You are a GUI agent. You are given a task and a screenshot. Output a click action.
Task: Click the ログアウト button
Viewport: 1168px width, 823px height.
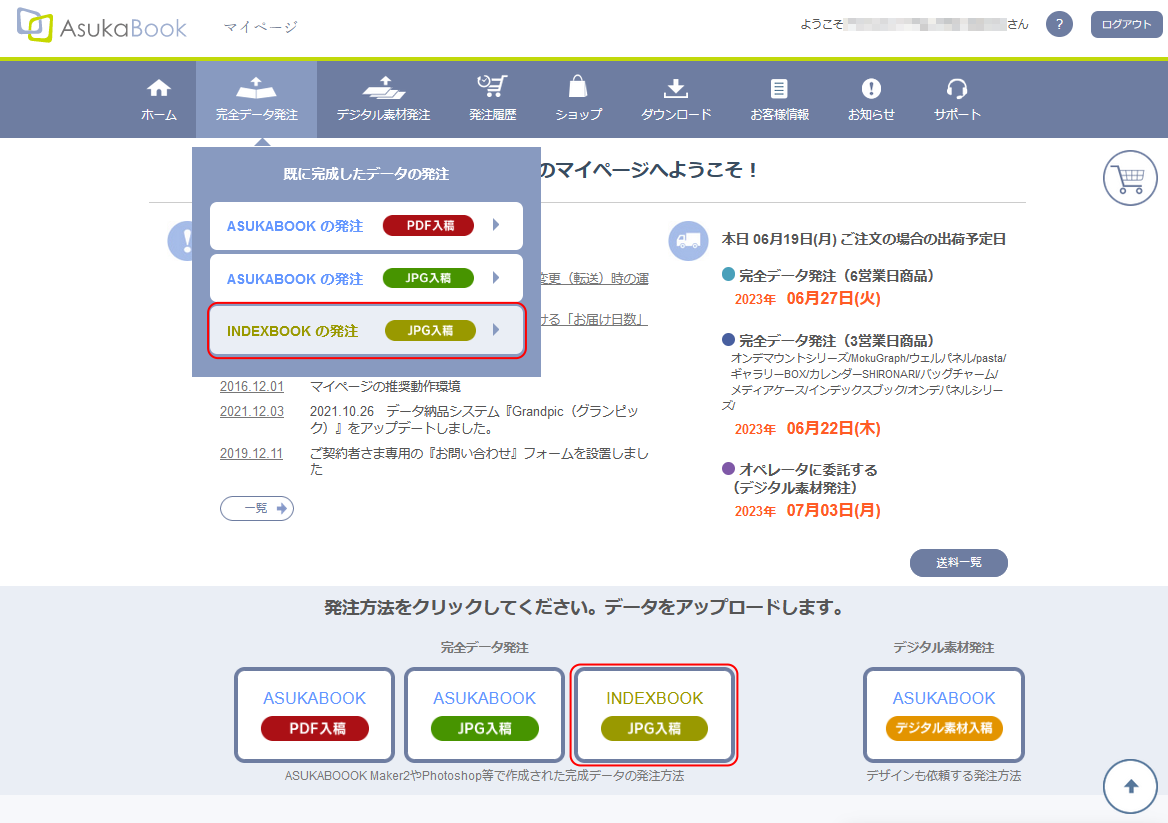click(1126, 25)
